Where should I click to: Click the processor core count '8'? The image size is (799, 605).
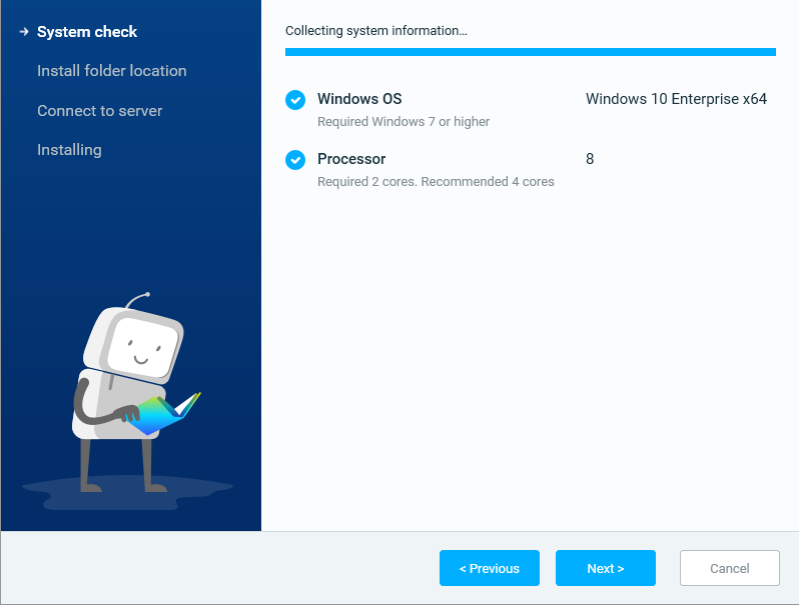(590, 159)
